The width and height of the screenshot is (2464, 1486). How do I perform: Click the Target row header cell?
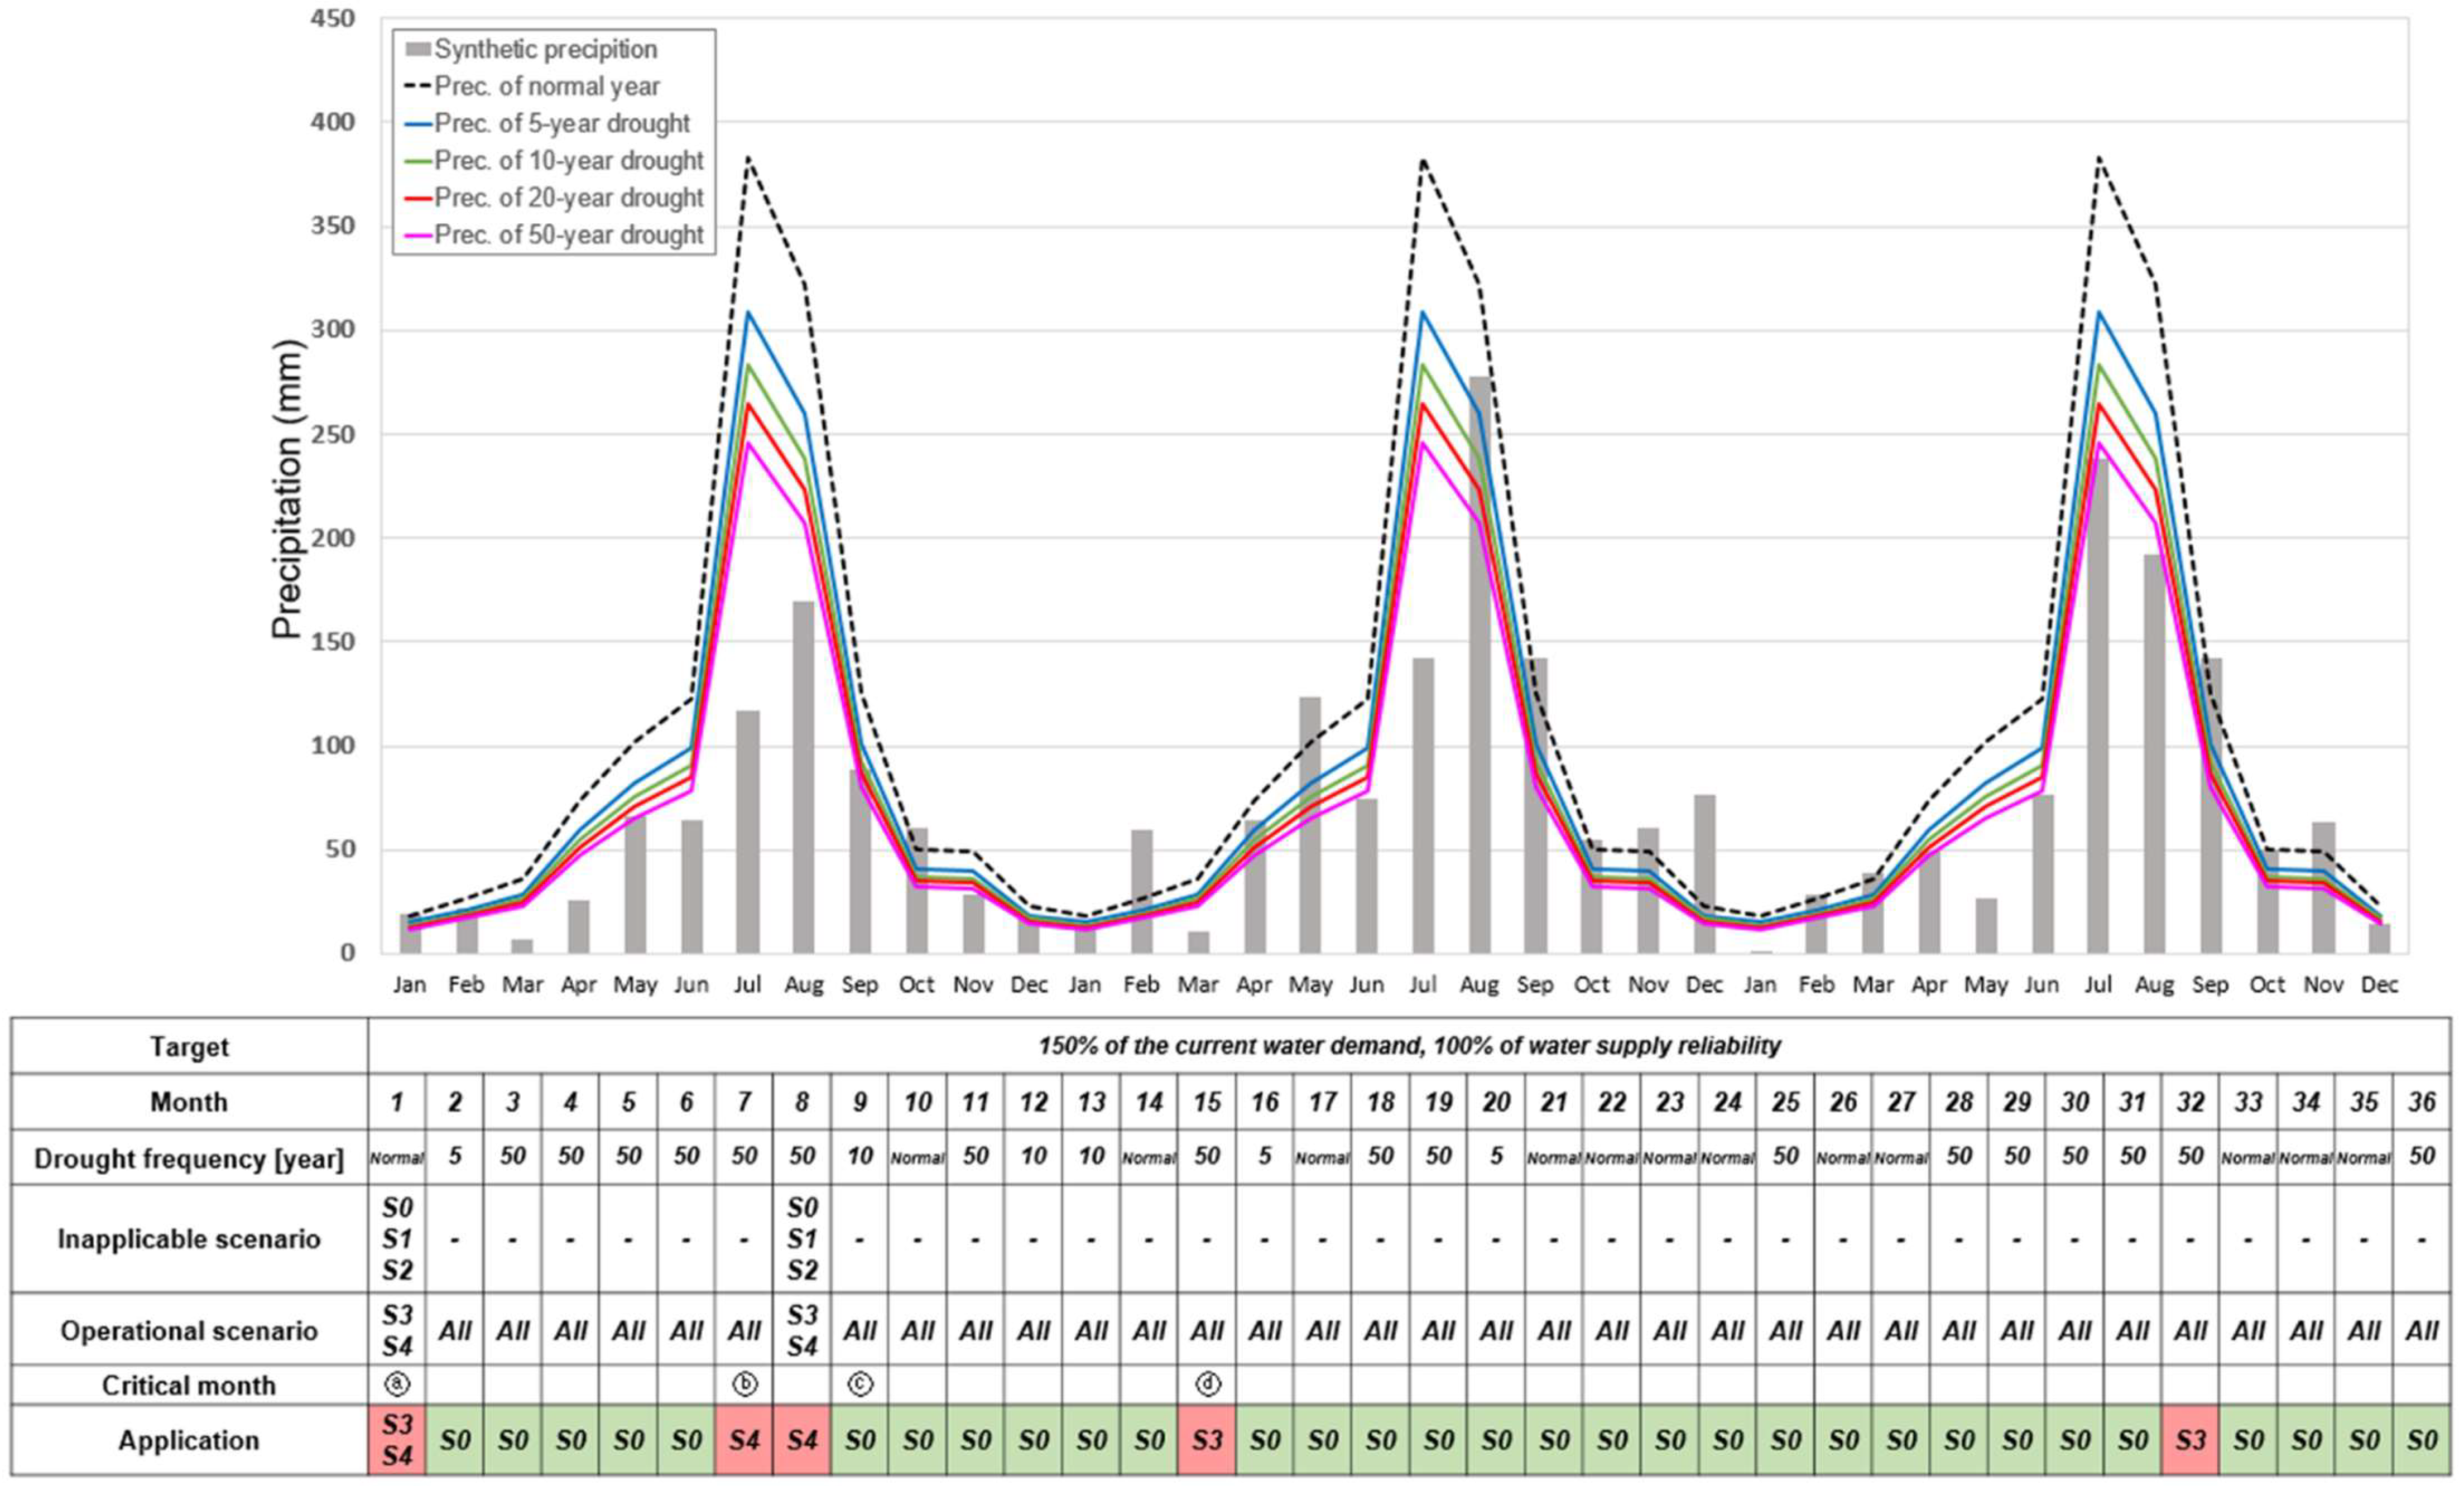pos(189,1046)
